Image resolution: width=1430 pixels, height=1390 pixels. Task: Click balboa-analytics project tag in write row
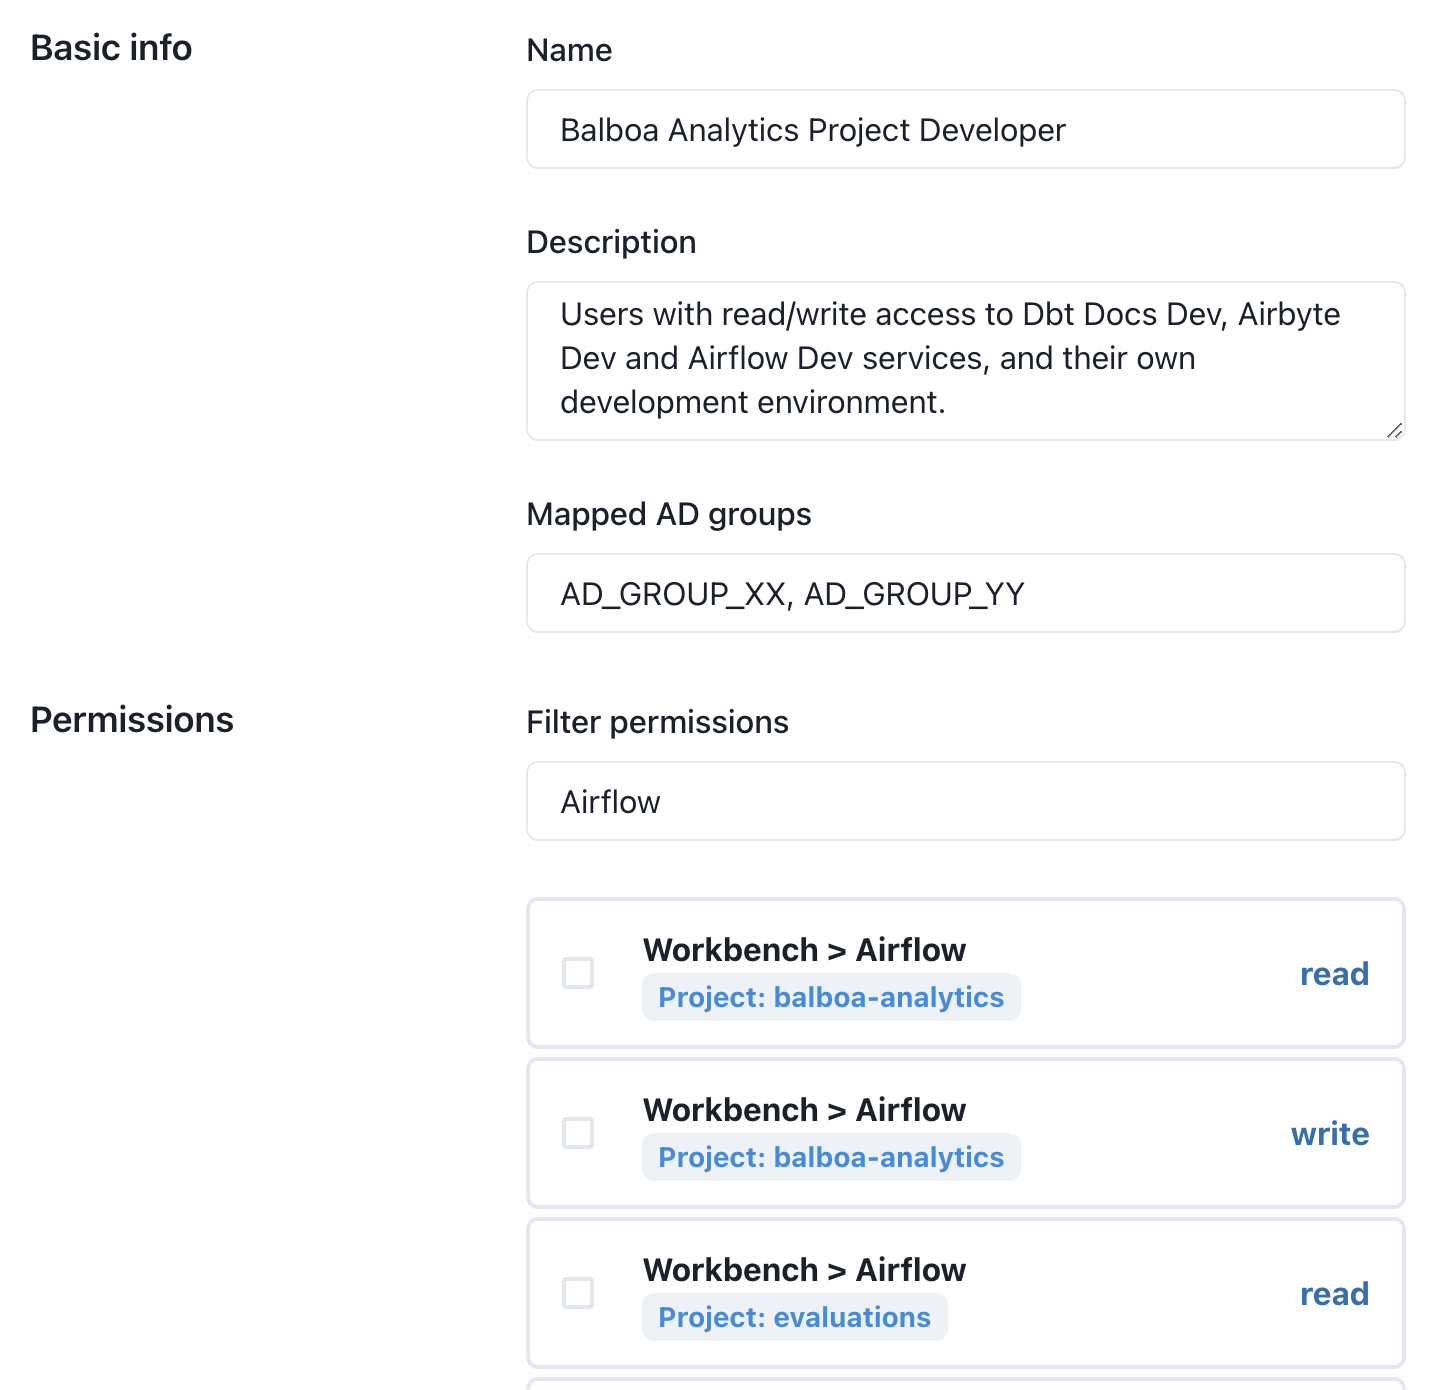click(x=831, y=1157)
